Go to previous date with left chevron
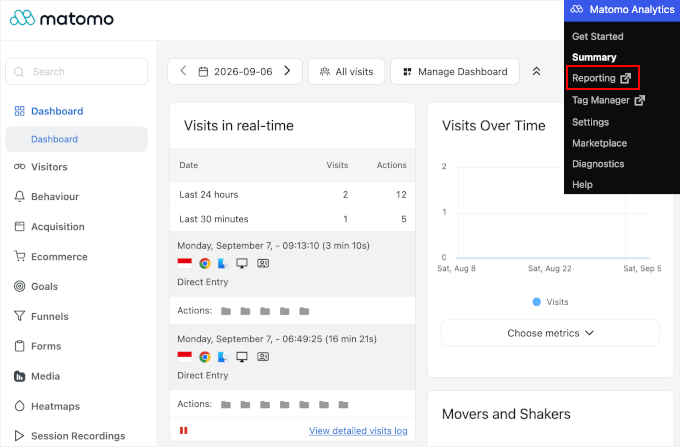Screen dimensions: 680x447 click(x=183, y=71)
